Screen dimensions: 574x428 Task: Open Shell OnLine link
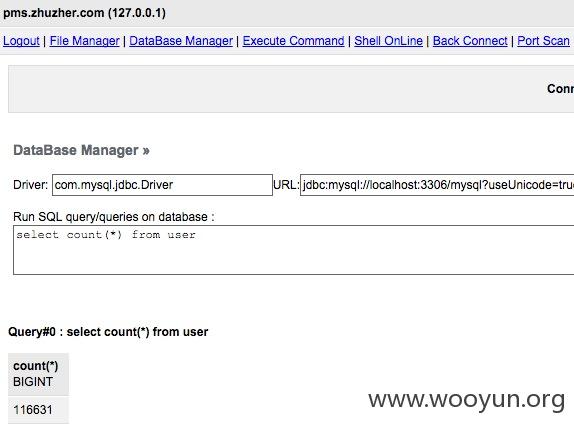(x=388, y=41)
